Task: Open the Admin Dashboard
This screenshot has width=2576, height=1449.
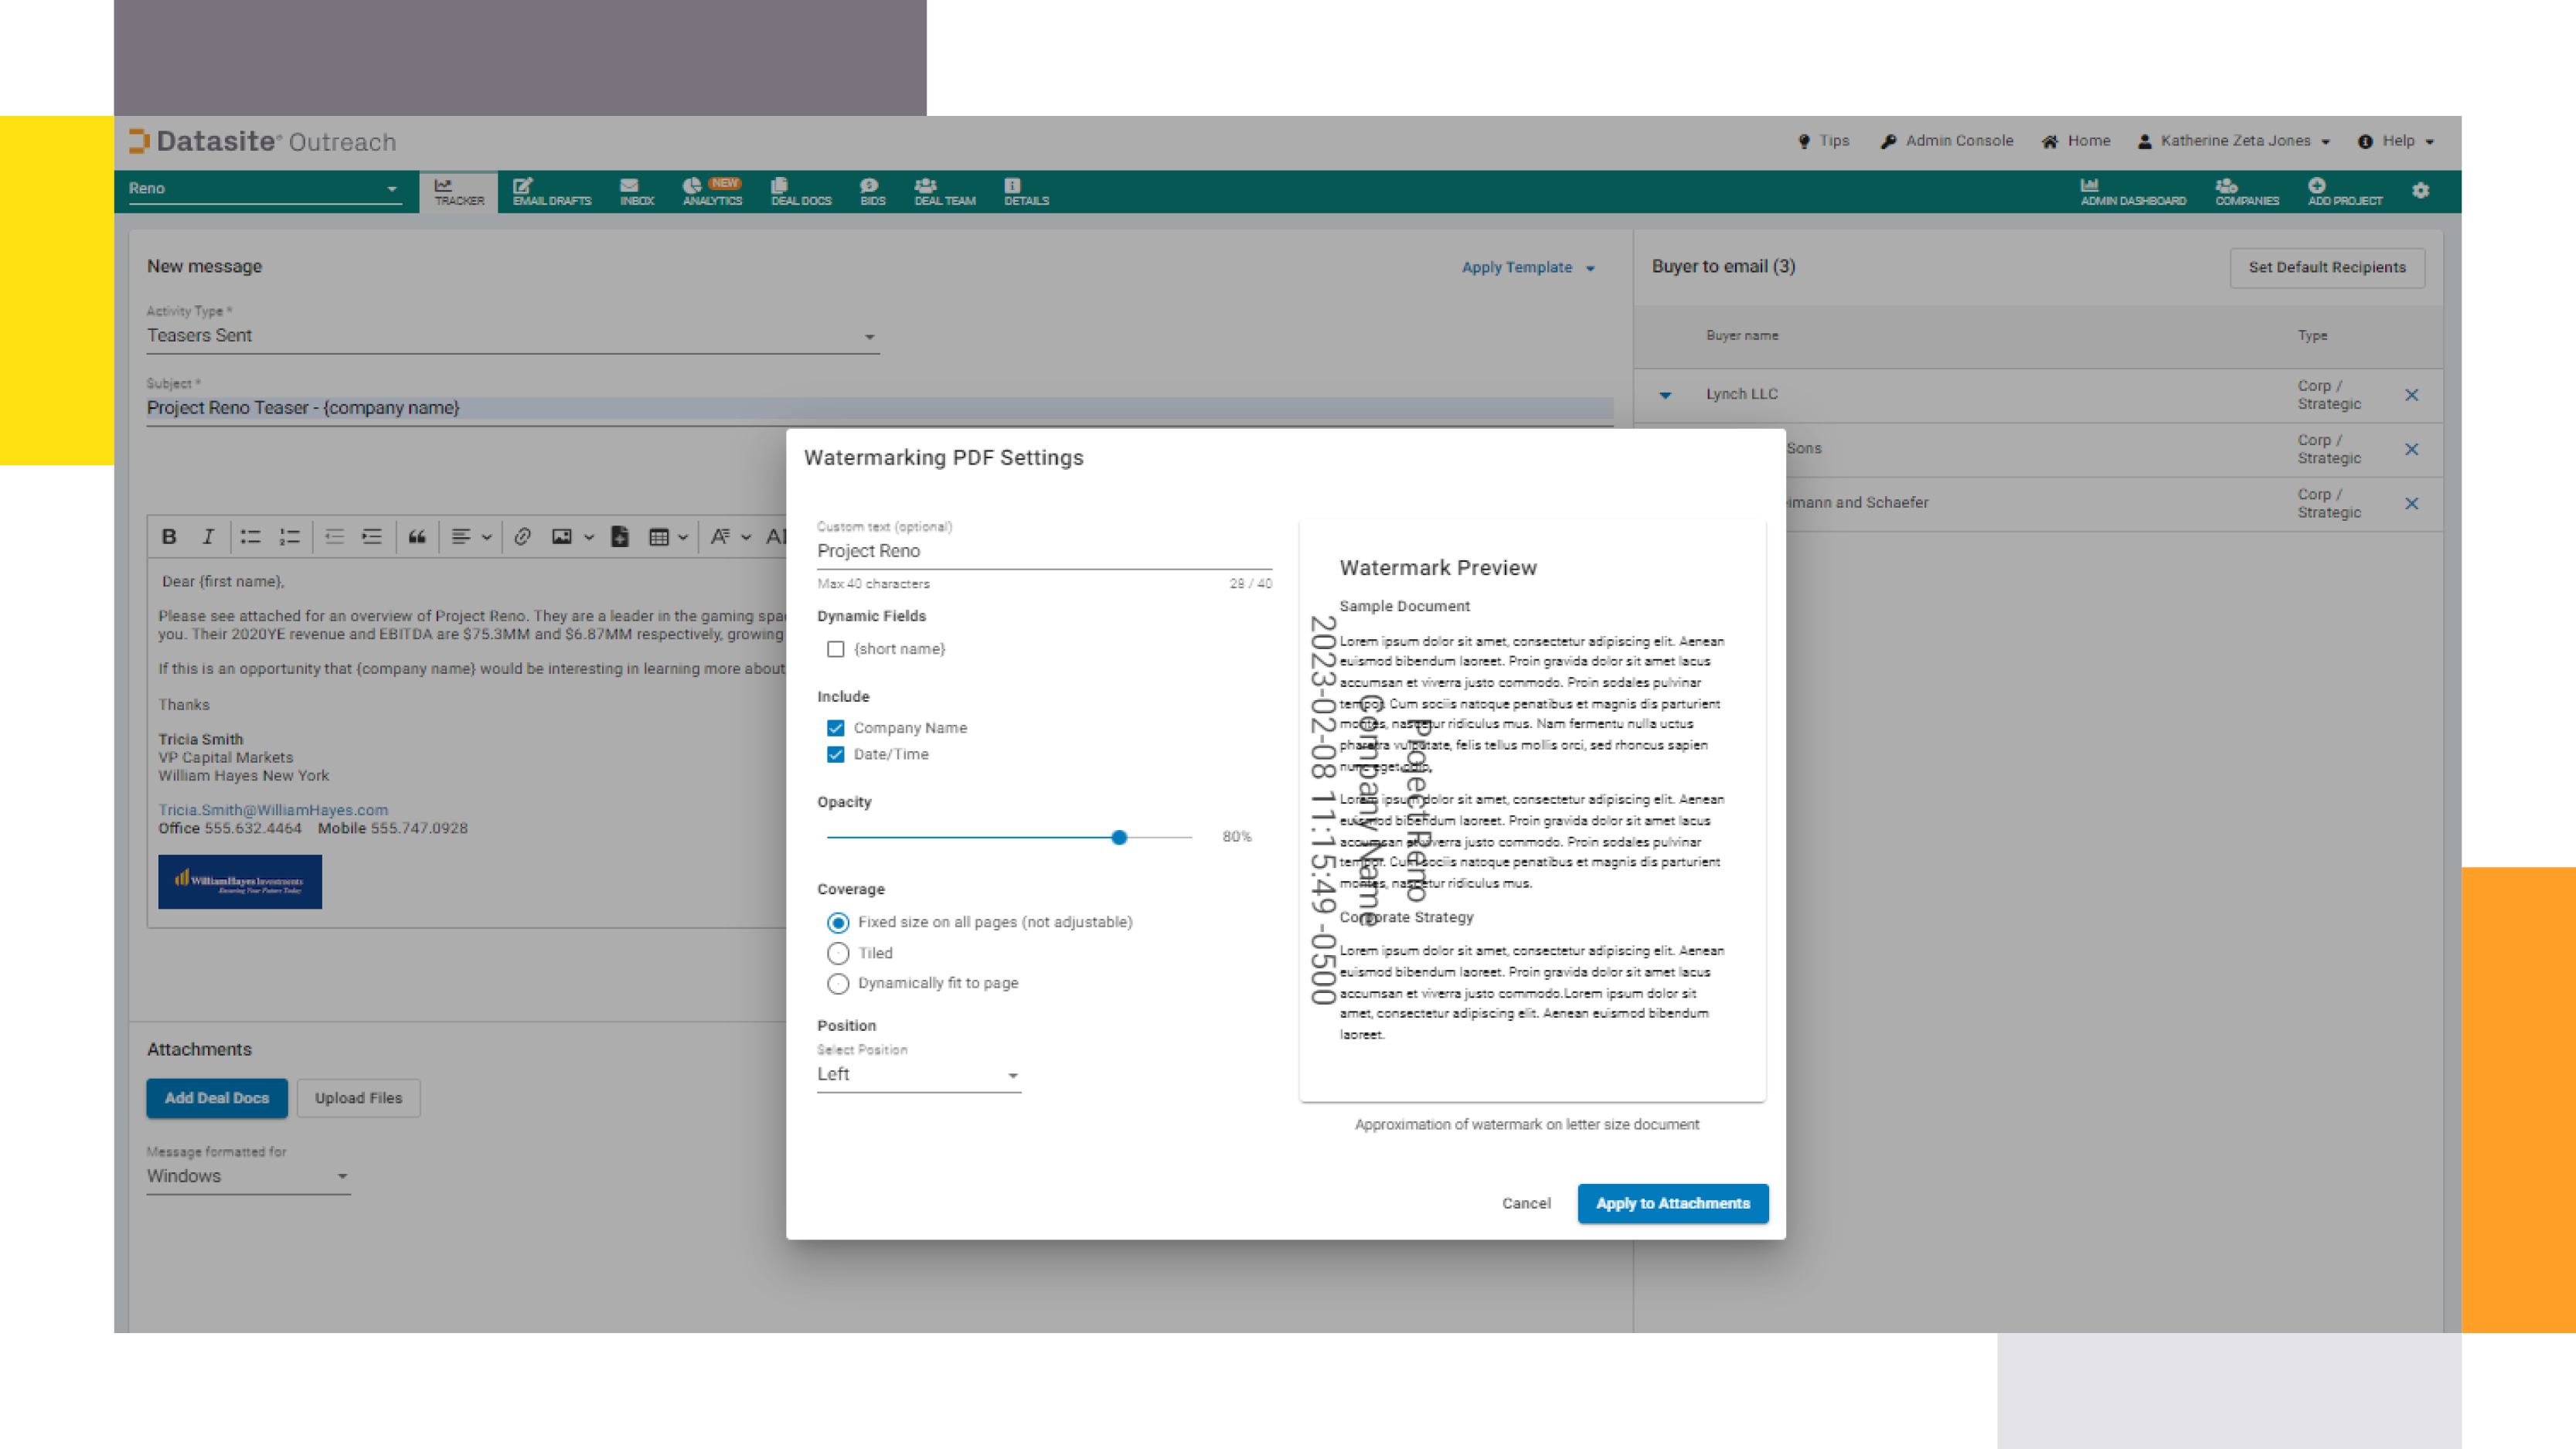Action: [2133, 191]
